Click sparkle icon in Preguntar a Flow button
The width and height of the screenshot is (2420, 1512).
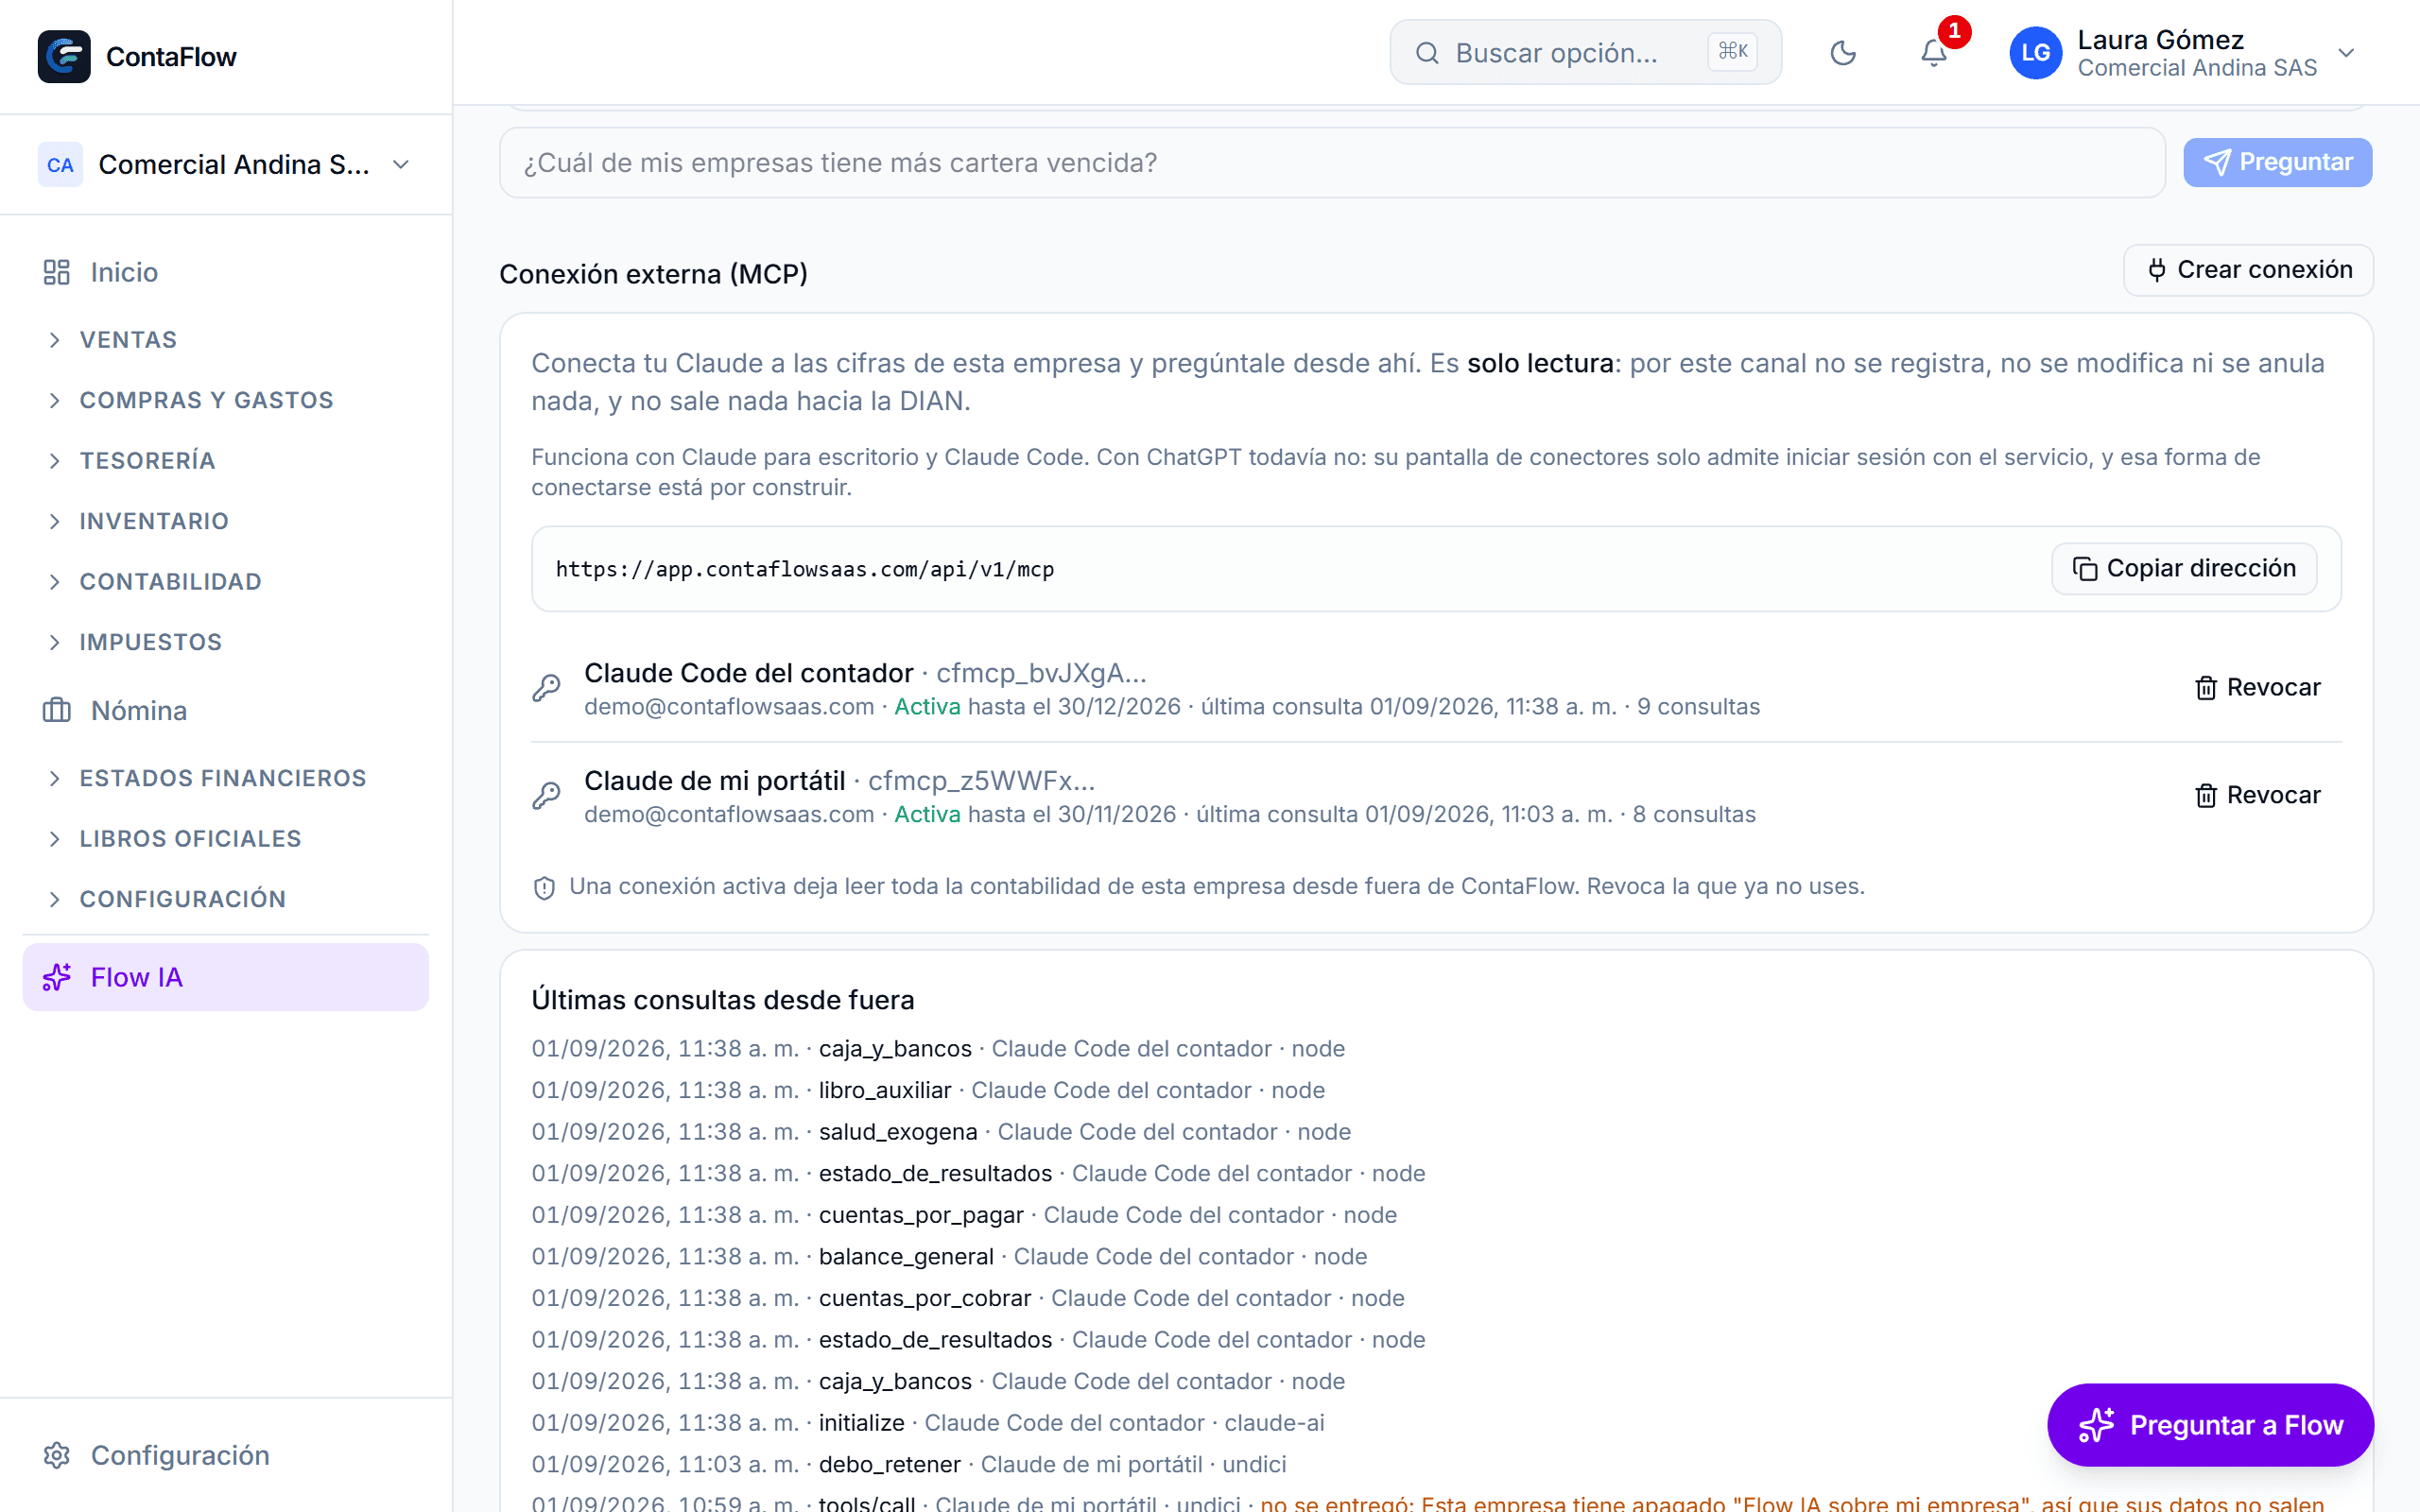pyautogui.click(x=2097, y=1425)
